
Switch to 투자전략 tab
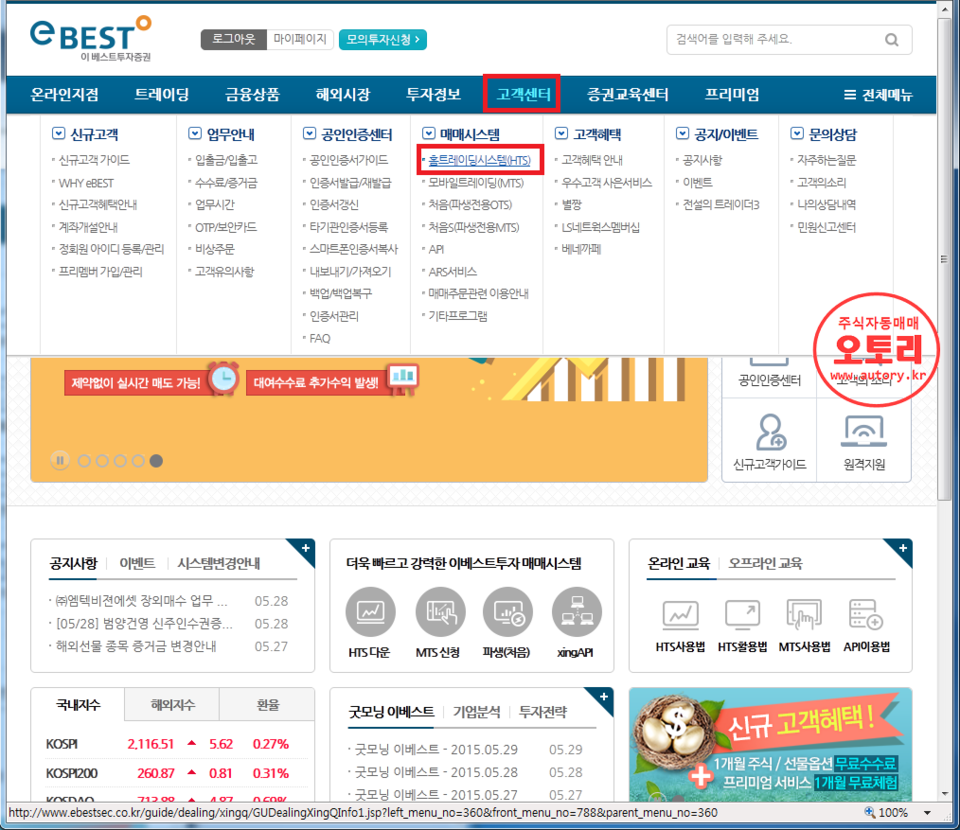click(542, 712)
